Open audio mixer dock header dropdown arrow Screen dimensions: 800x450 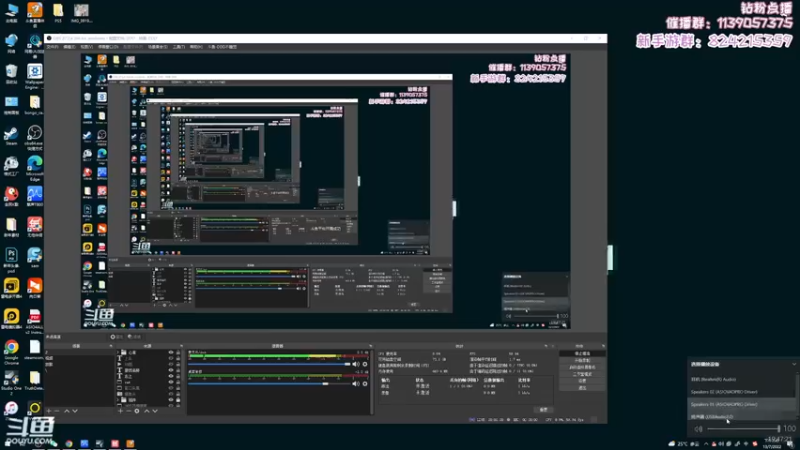370,346
